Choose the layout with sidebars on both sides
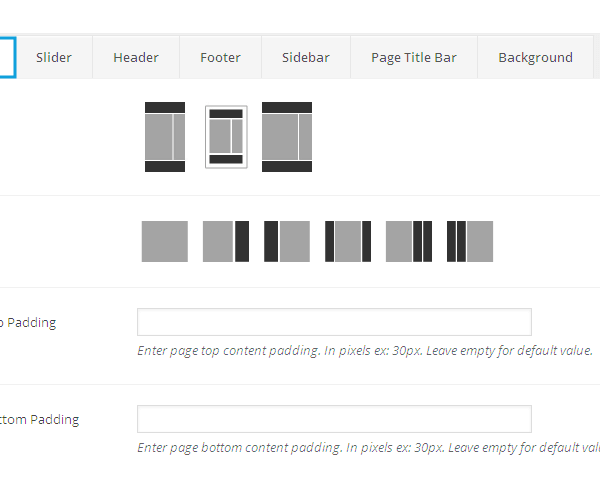Screen dimensions: 600x480 point(348,241)
